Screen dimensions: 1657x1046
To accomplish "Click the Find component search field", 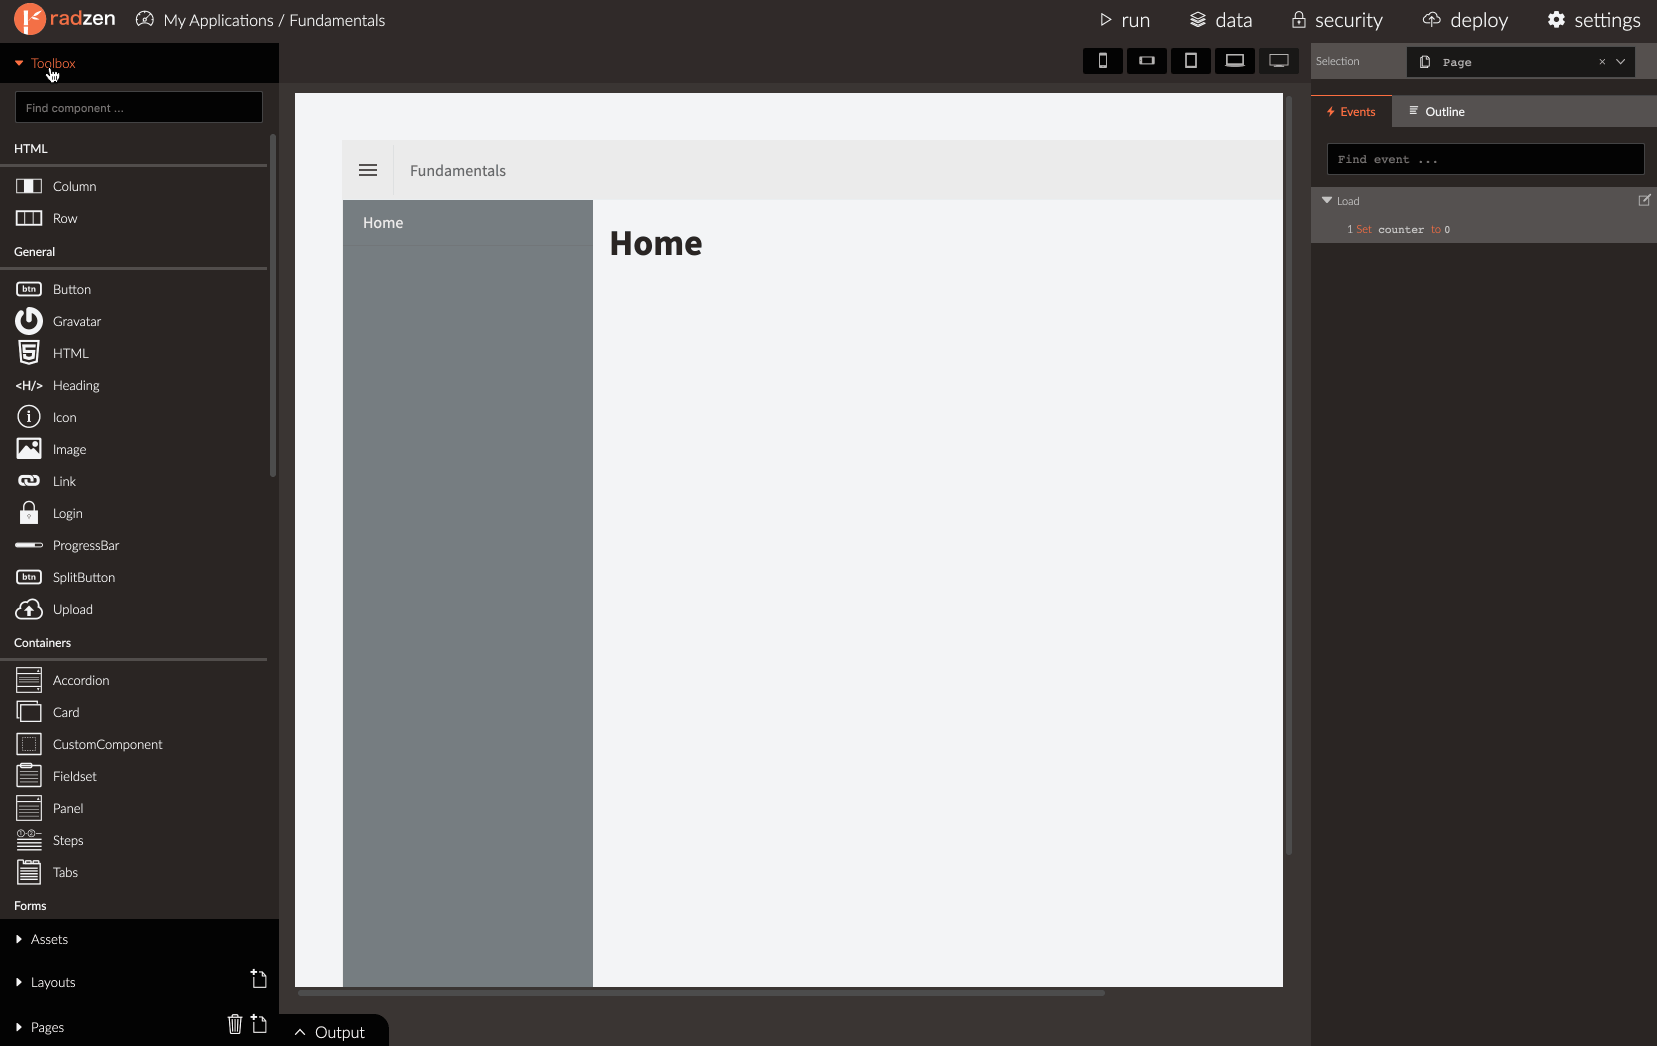I will 139,107.
